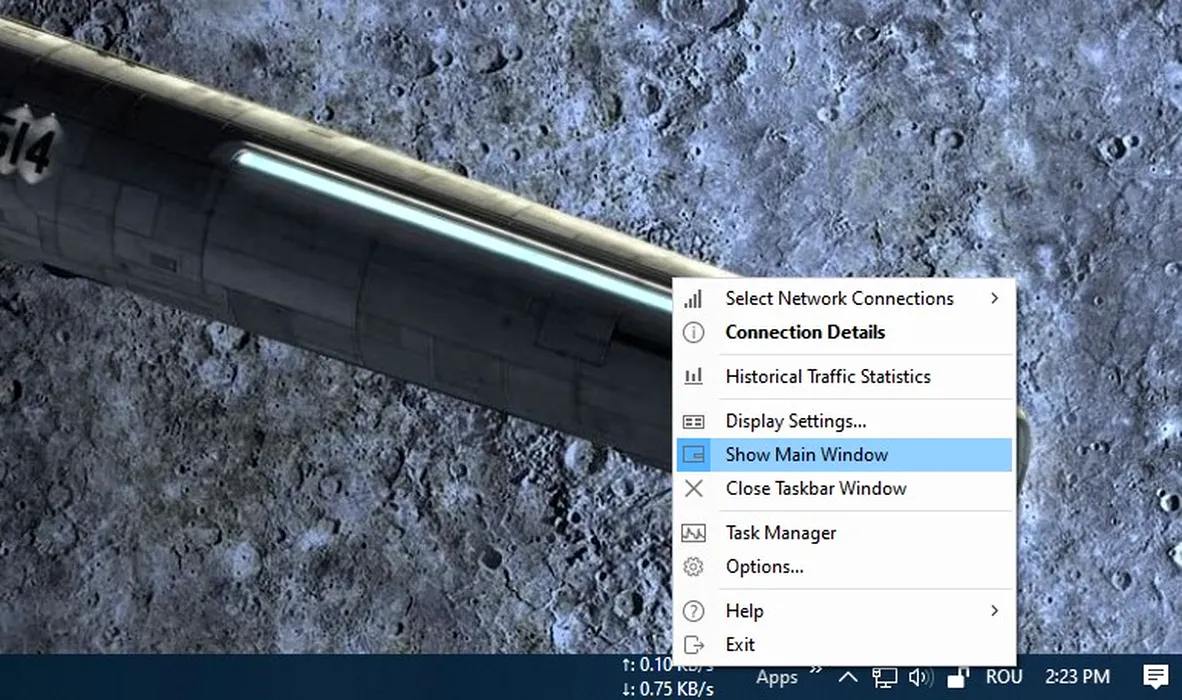Click the signal bars icon beside Select Network Connections
Screen dimensions: 1182x700
click(x=693, y=298)
